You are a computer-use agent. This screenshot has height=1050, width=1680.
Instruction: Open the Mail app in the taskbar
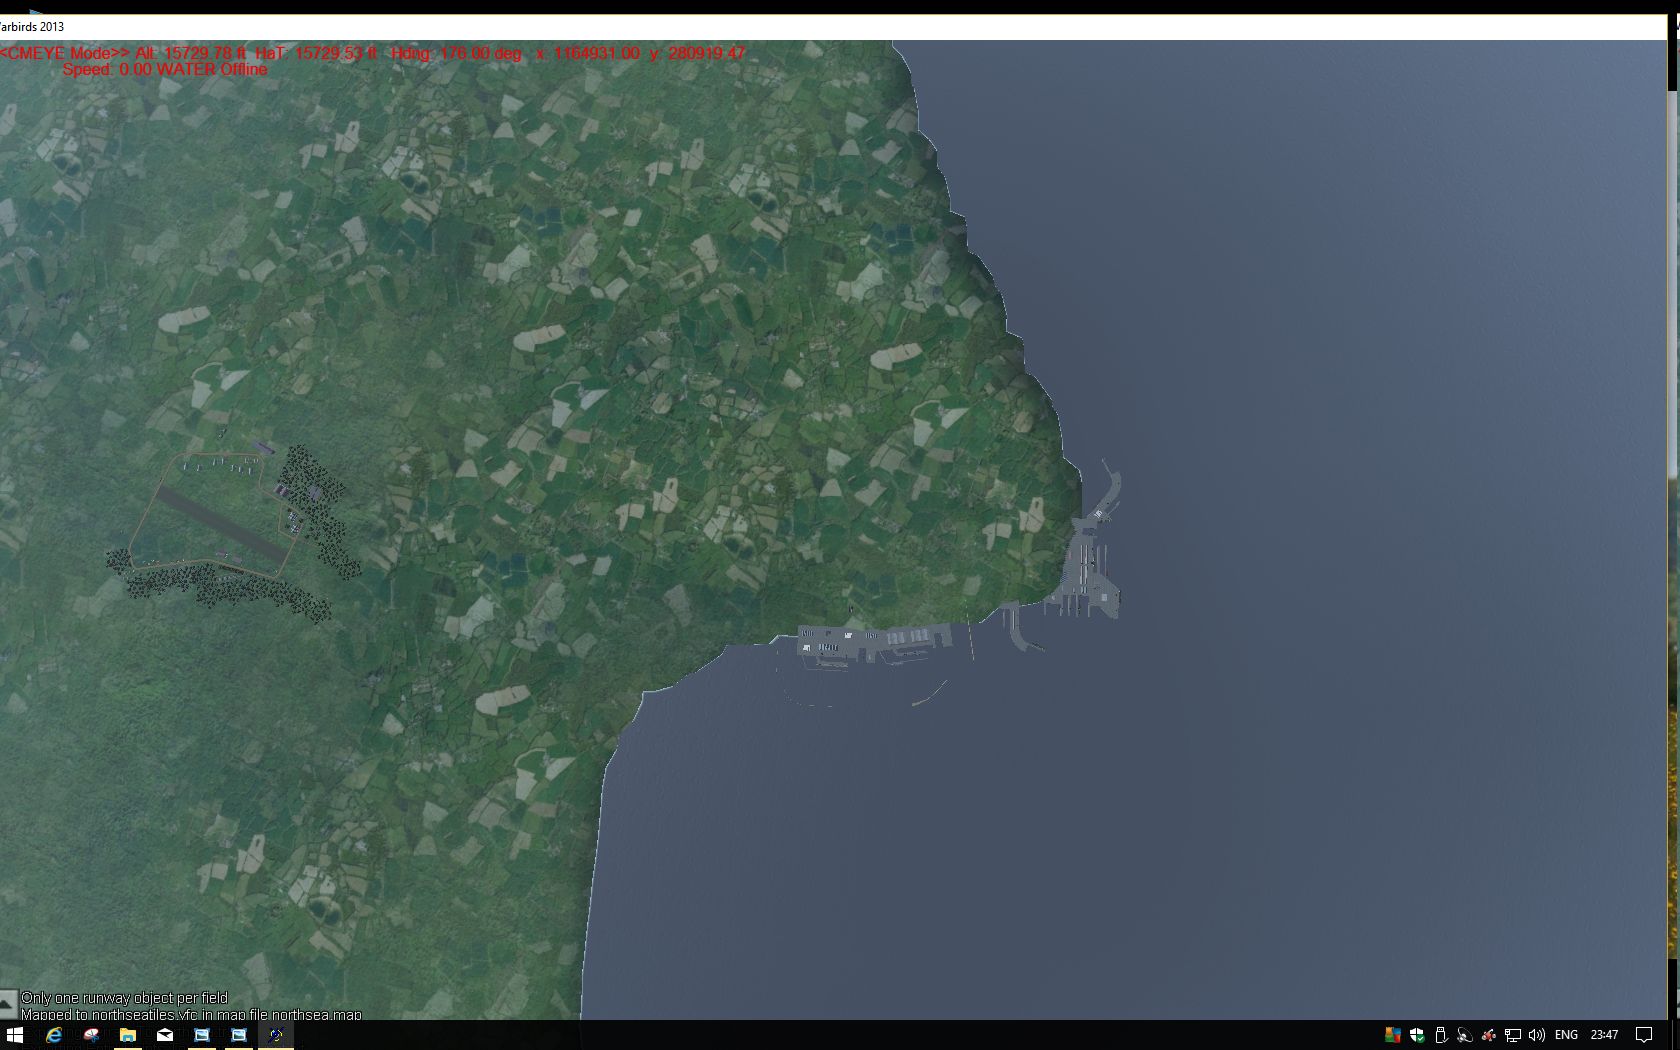pos(165,1035)
